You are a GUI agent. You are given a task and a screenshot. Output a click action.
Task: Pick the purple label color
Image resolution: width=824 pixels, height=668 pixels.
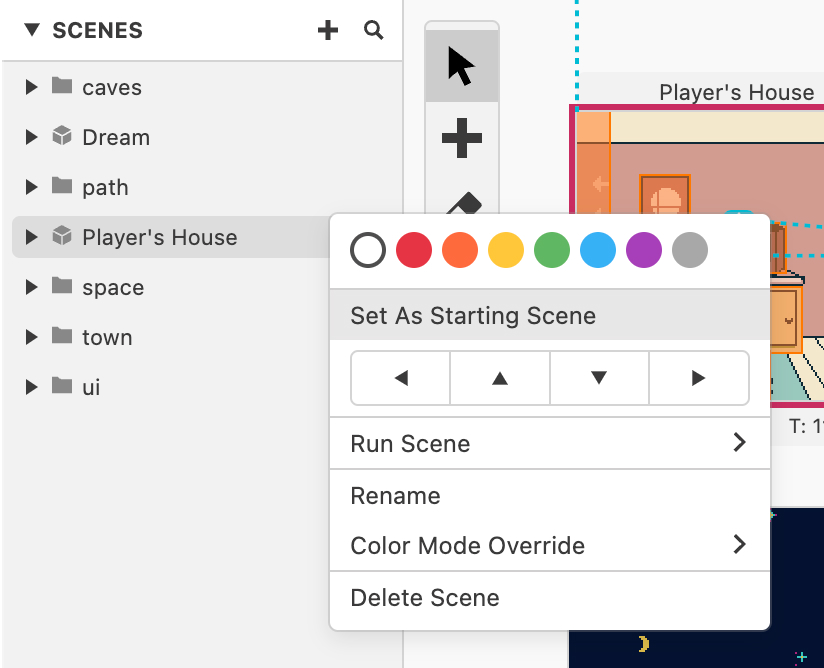click(644, 250)
